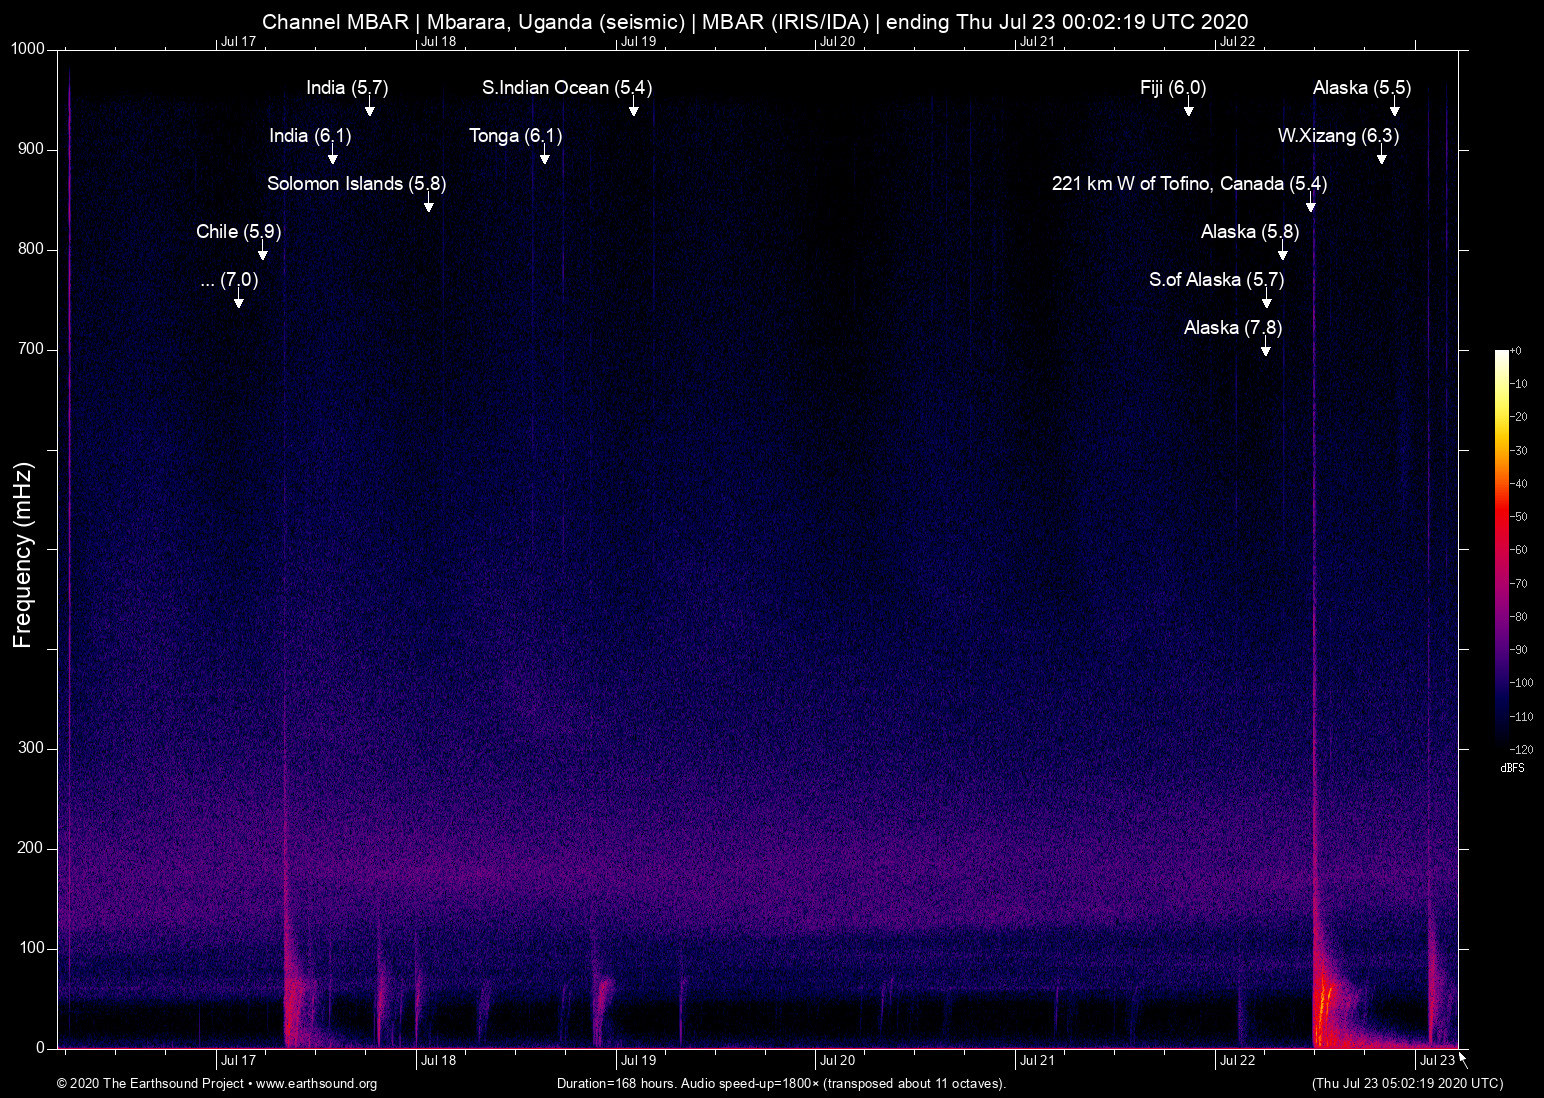Click the arrow marker under Alaska (7.8)
Screen dimensions: 1544x1098
point(1265,348)
